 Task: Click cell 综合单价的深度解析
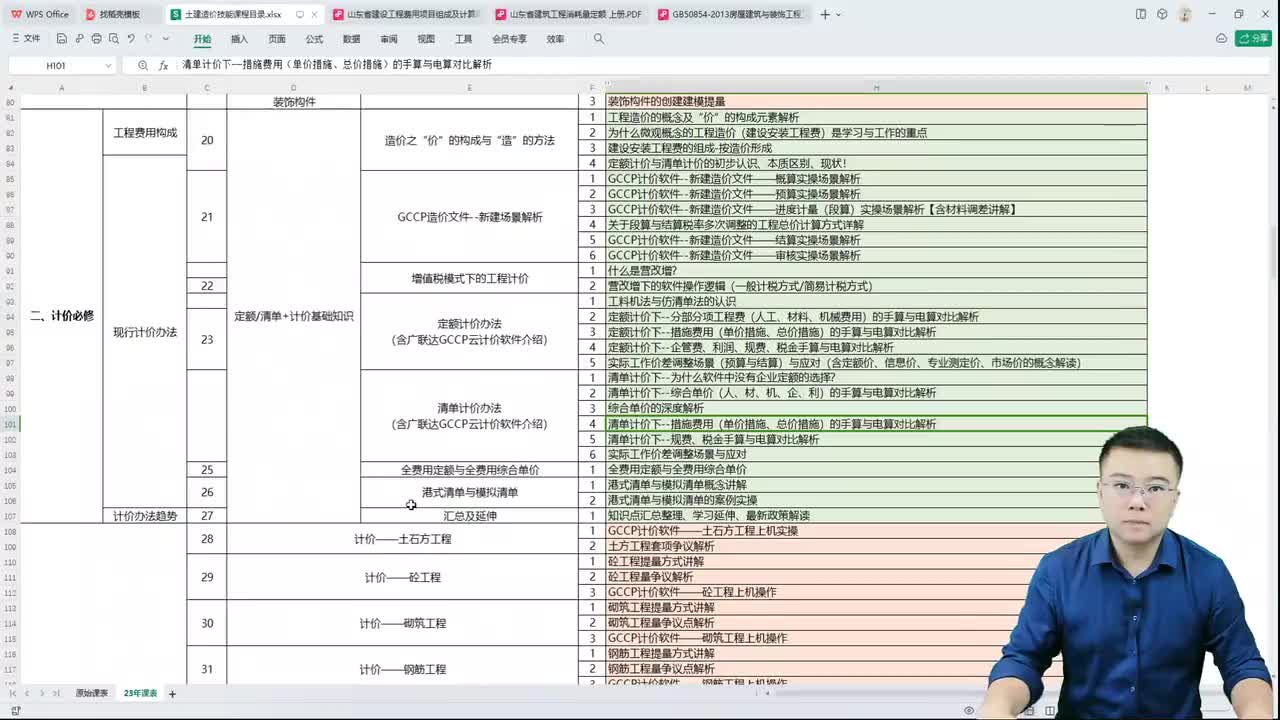(x=876, y=408)
